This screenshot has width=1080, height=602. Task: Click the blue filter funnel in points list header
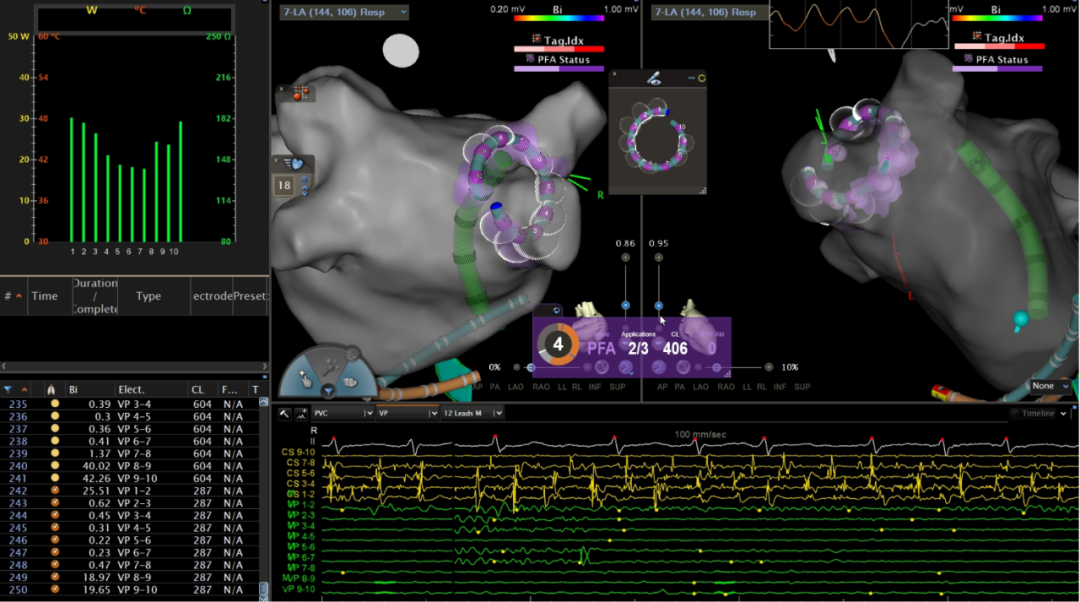(8, 390)
